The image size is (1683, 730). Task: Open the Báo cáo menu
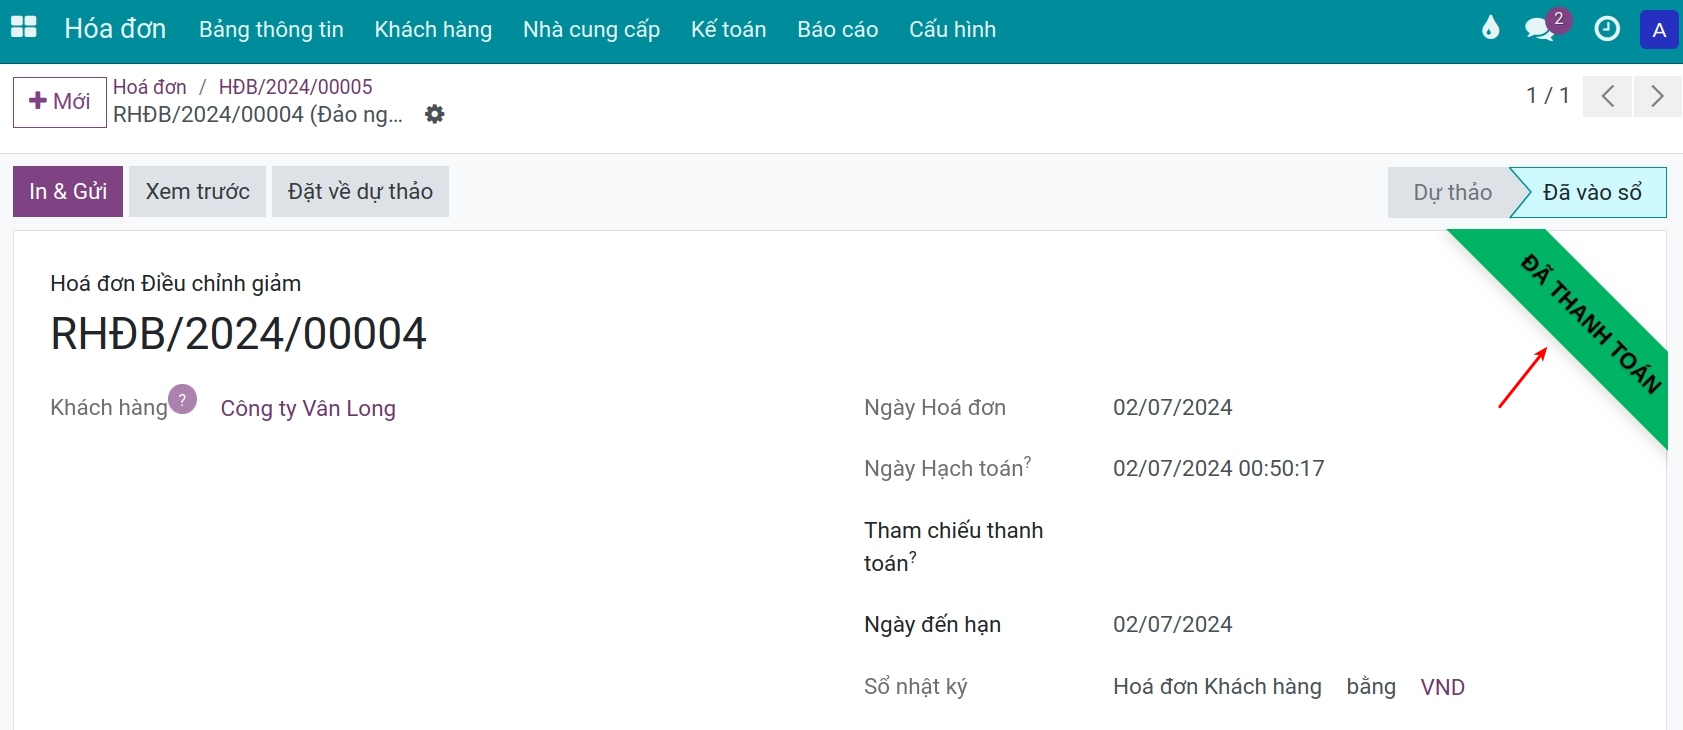(837, 30)
